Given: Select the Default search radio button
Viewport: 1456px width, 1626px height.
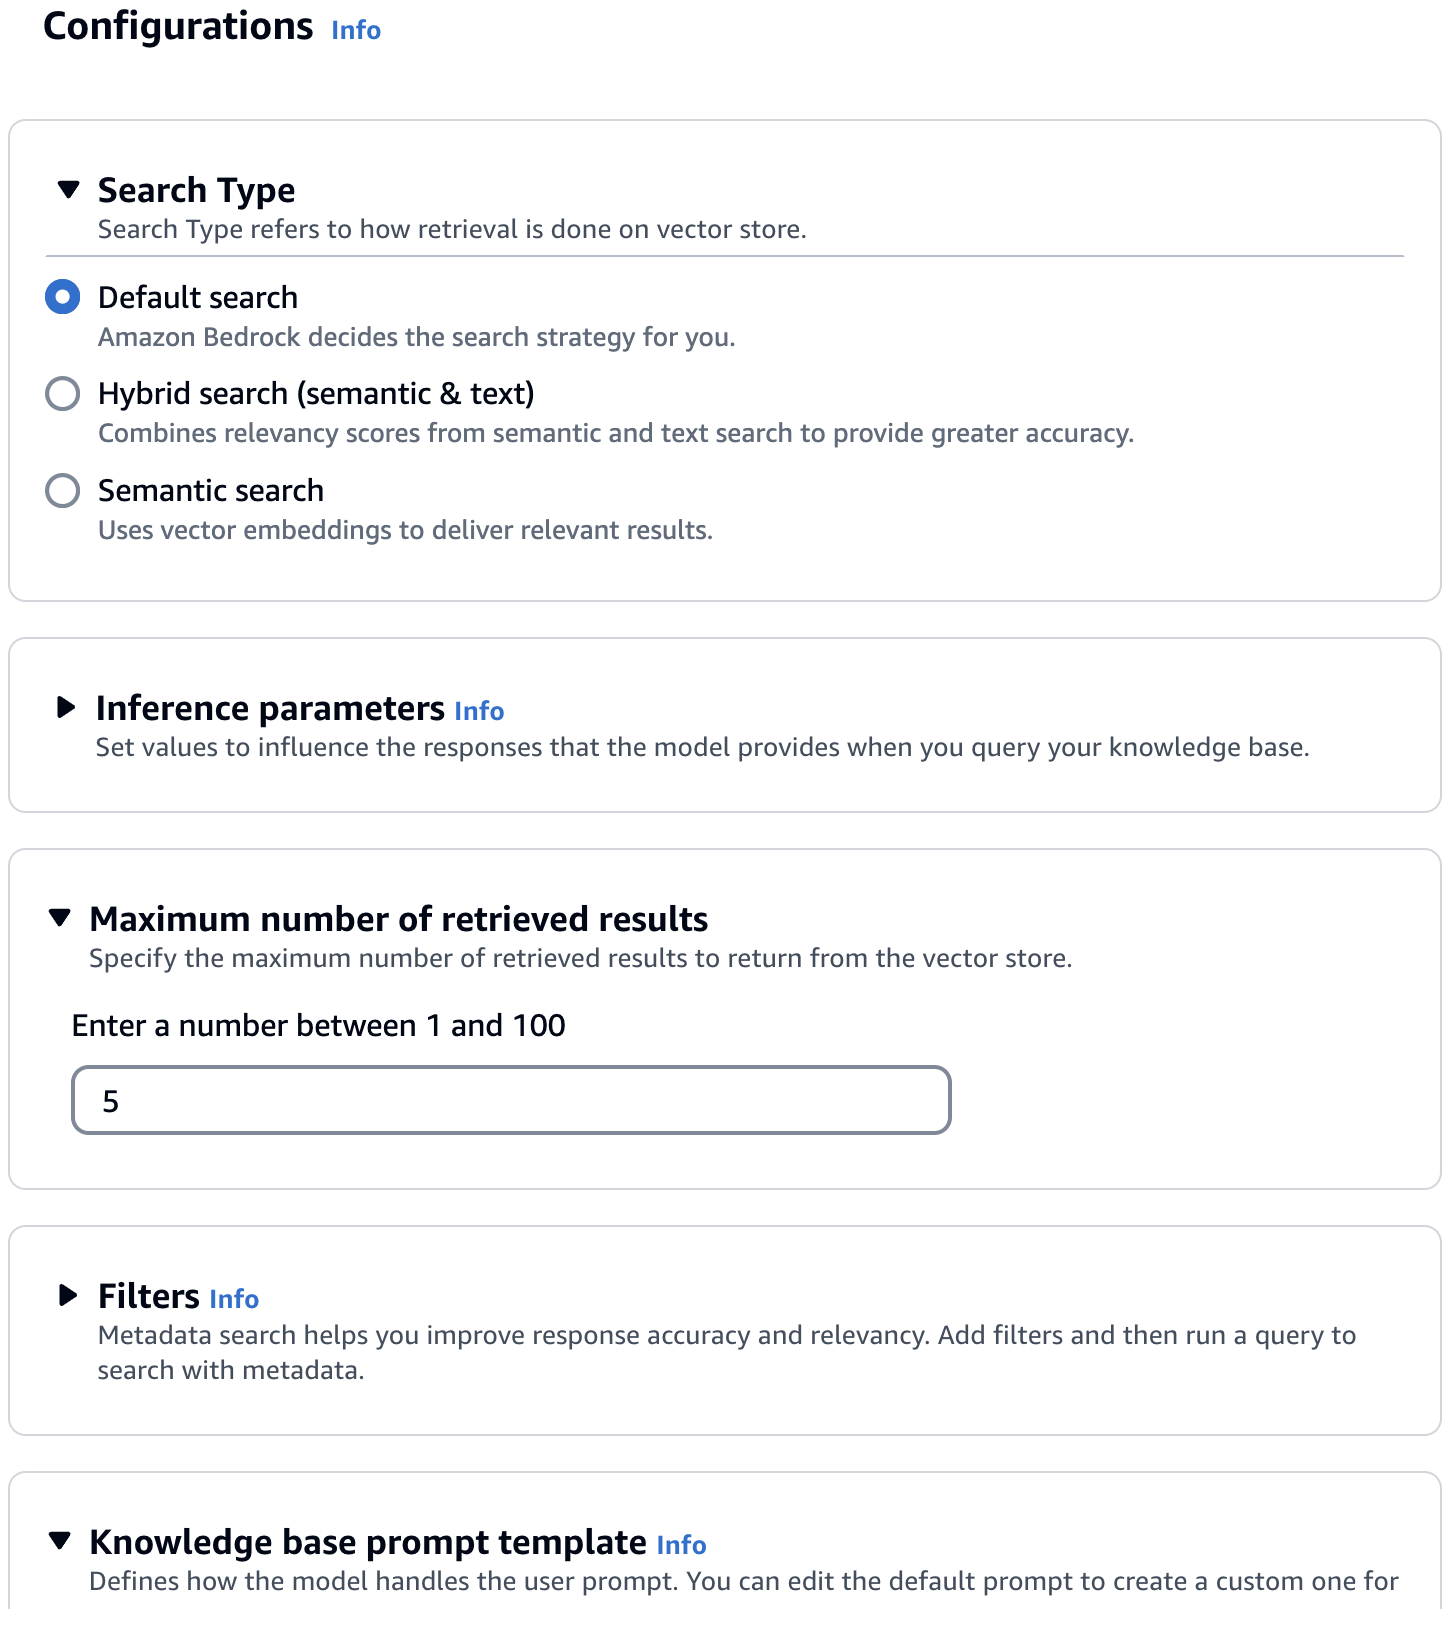Looking at the screenshot, I should (63, 297).
